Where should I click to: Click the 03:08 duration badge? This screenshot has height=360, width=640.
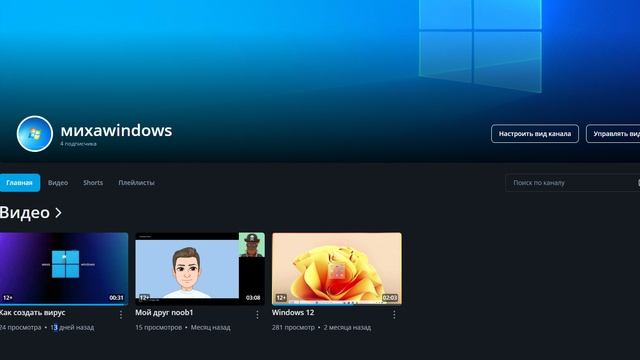point(253,298)
